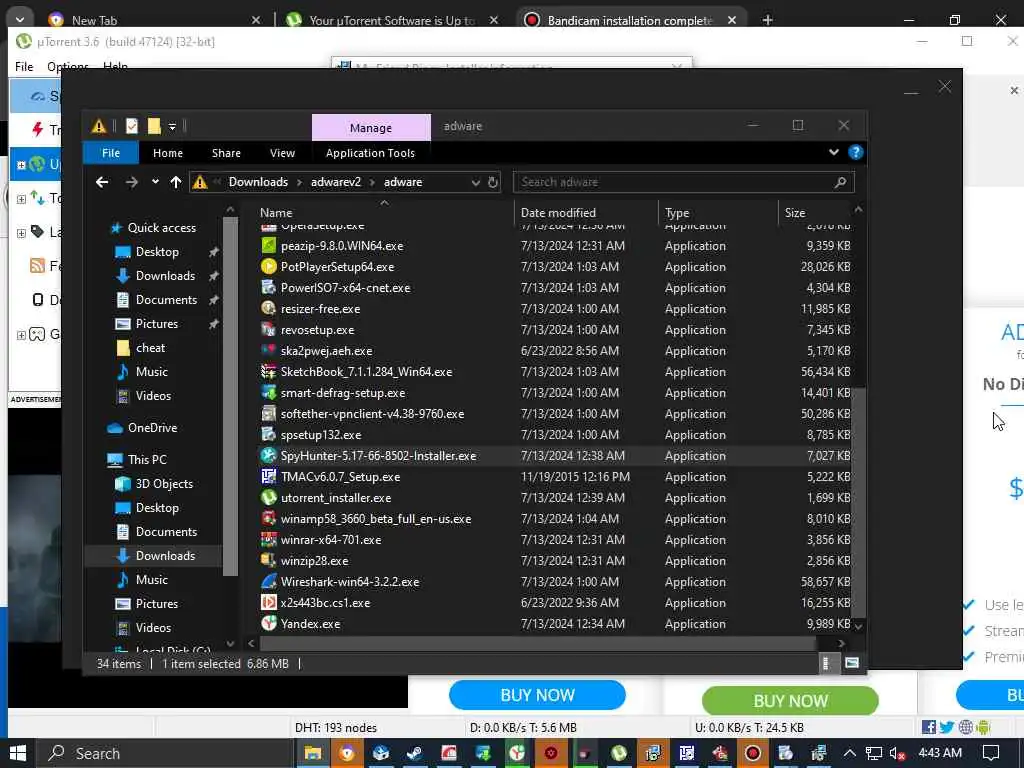Select smart-defrag-setup.exe icon
The height and width of the screenshot is (768, 1024).
[268, 392]
